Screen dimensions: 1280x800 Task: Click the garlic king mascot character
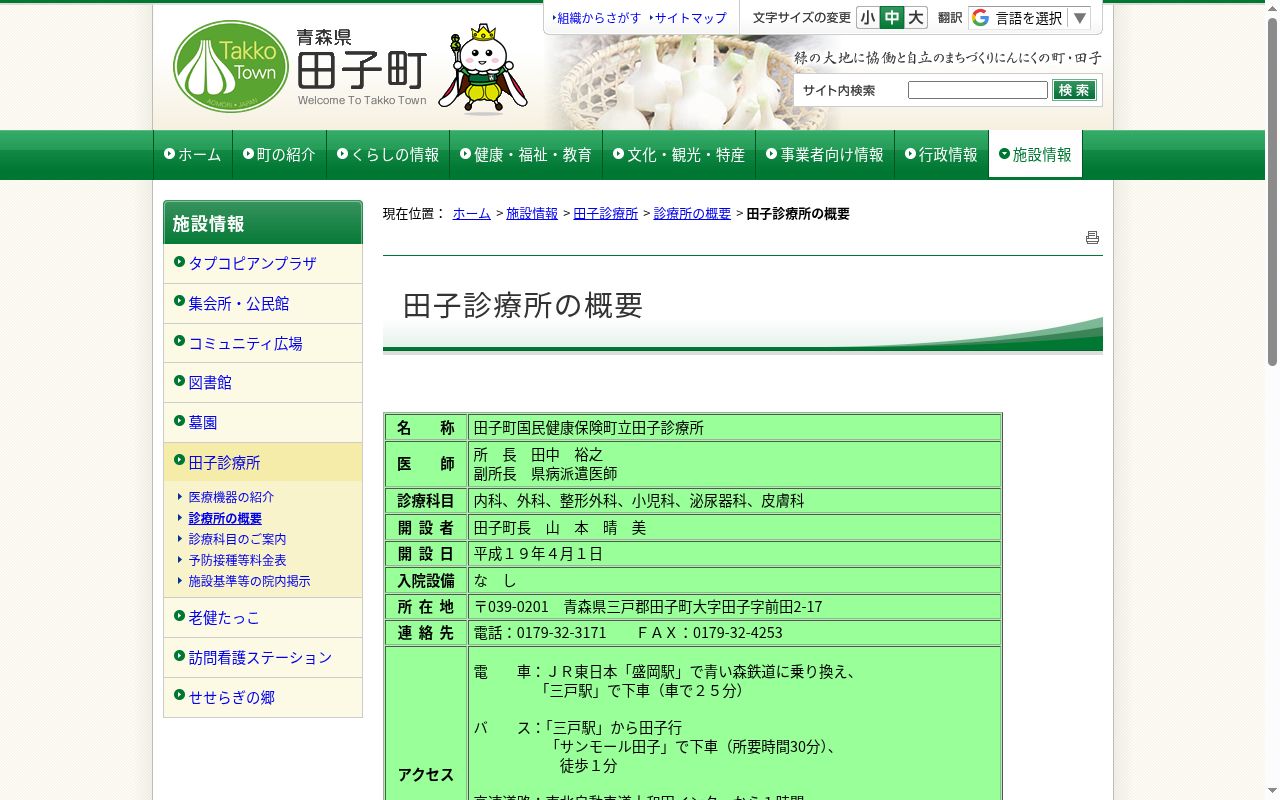click(x=482, y=70)
